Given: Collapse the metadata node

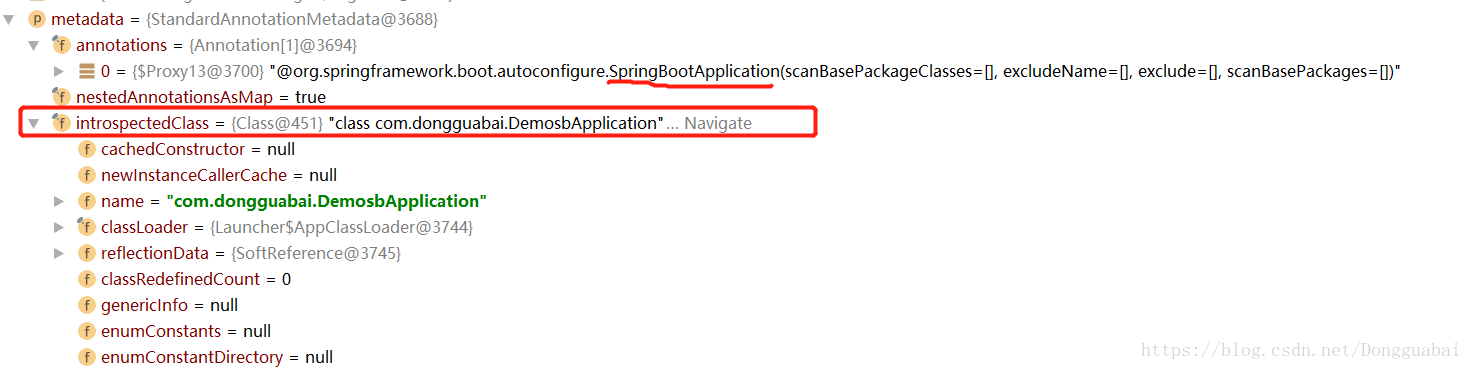Looking at the screenshot, I should tap(9, 19).
